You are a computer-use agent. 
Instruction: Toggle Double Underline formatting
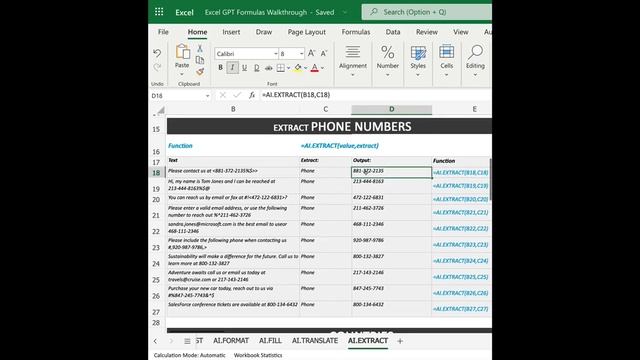click(x=256, y=68)
